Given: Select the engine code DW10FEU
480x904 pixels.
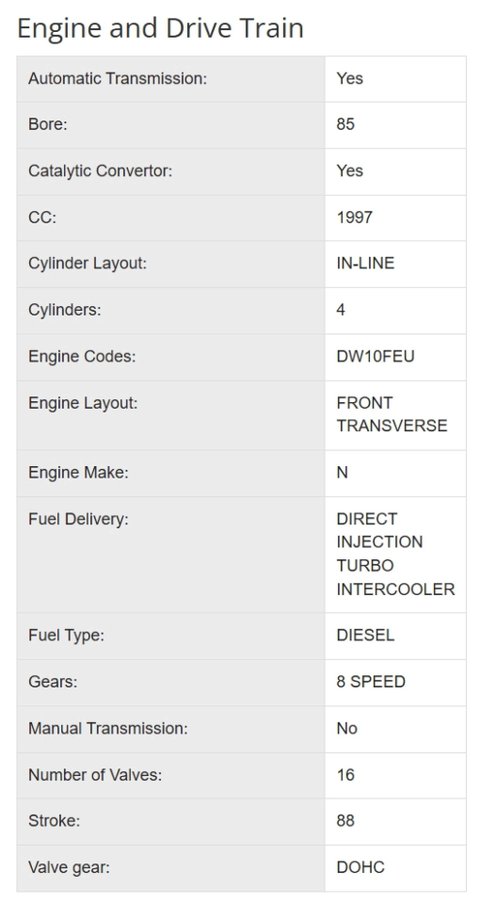Looking at the screenshot, I should coord(375,356).
